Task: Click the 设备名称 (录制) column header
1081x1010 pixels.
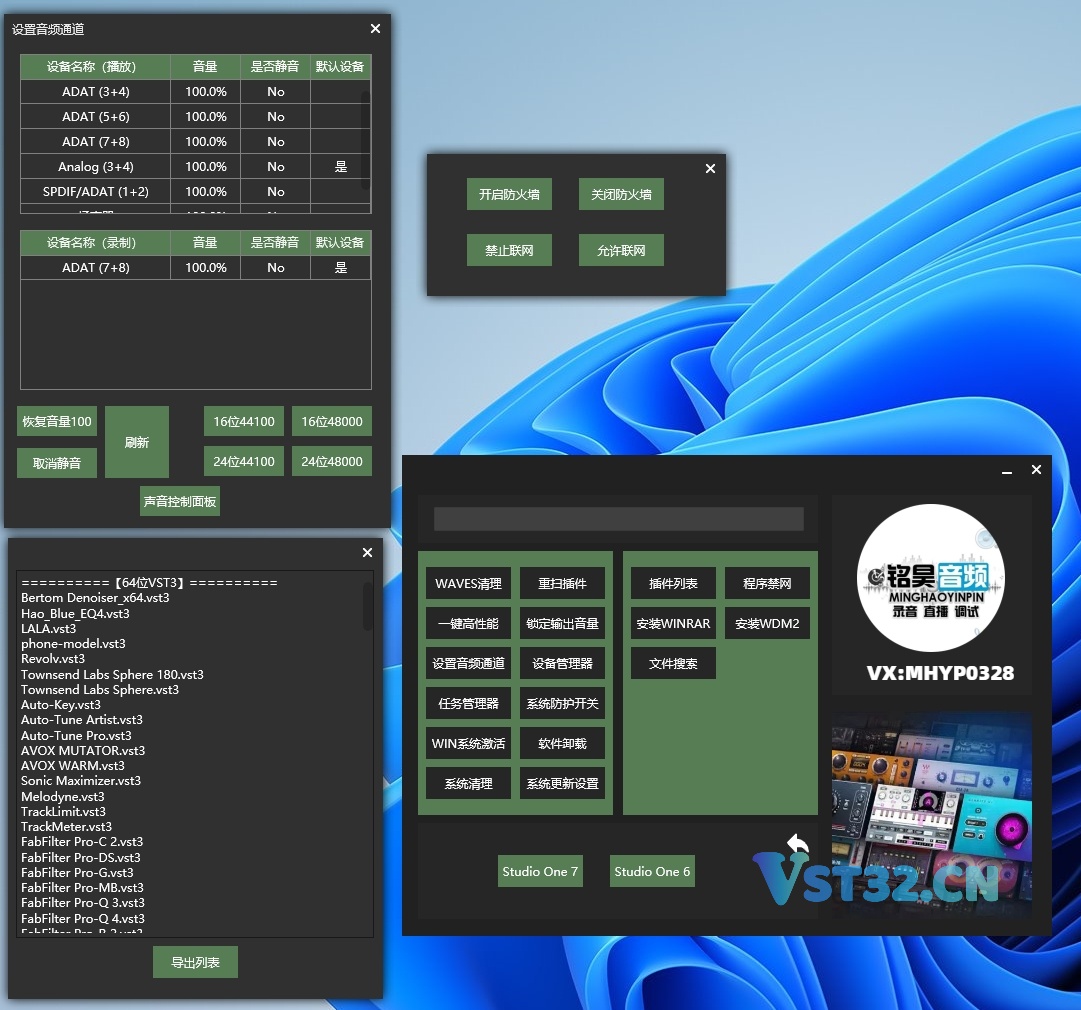Action: [95, 243]
